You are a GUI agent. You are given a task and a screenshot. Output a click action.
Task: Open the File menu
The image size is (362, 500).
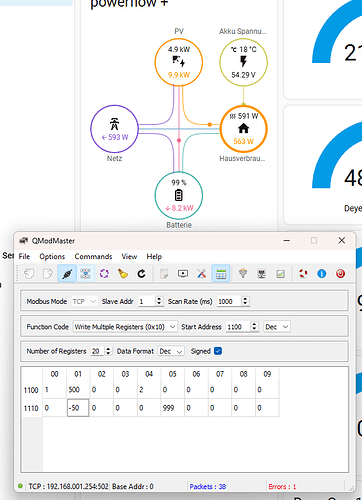click(24, 256)
